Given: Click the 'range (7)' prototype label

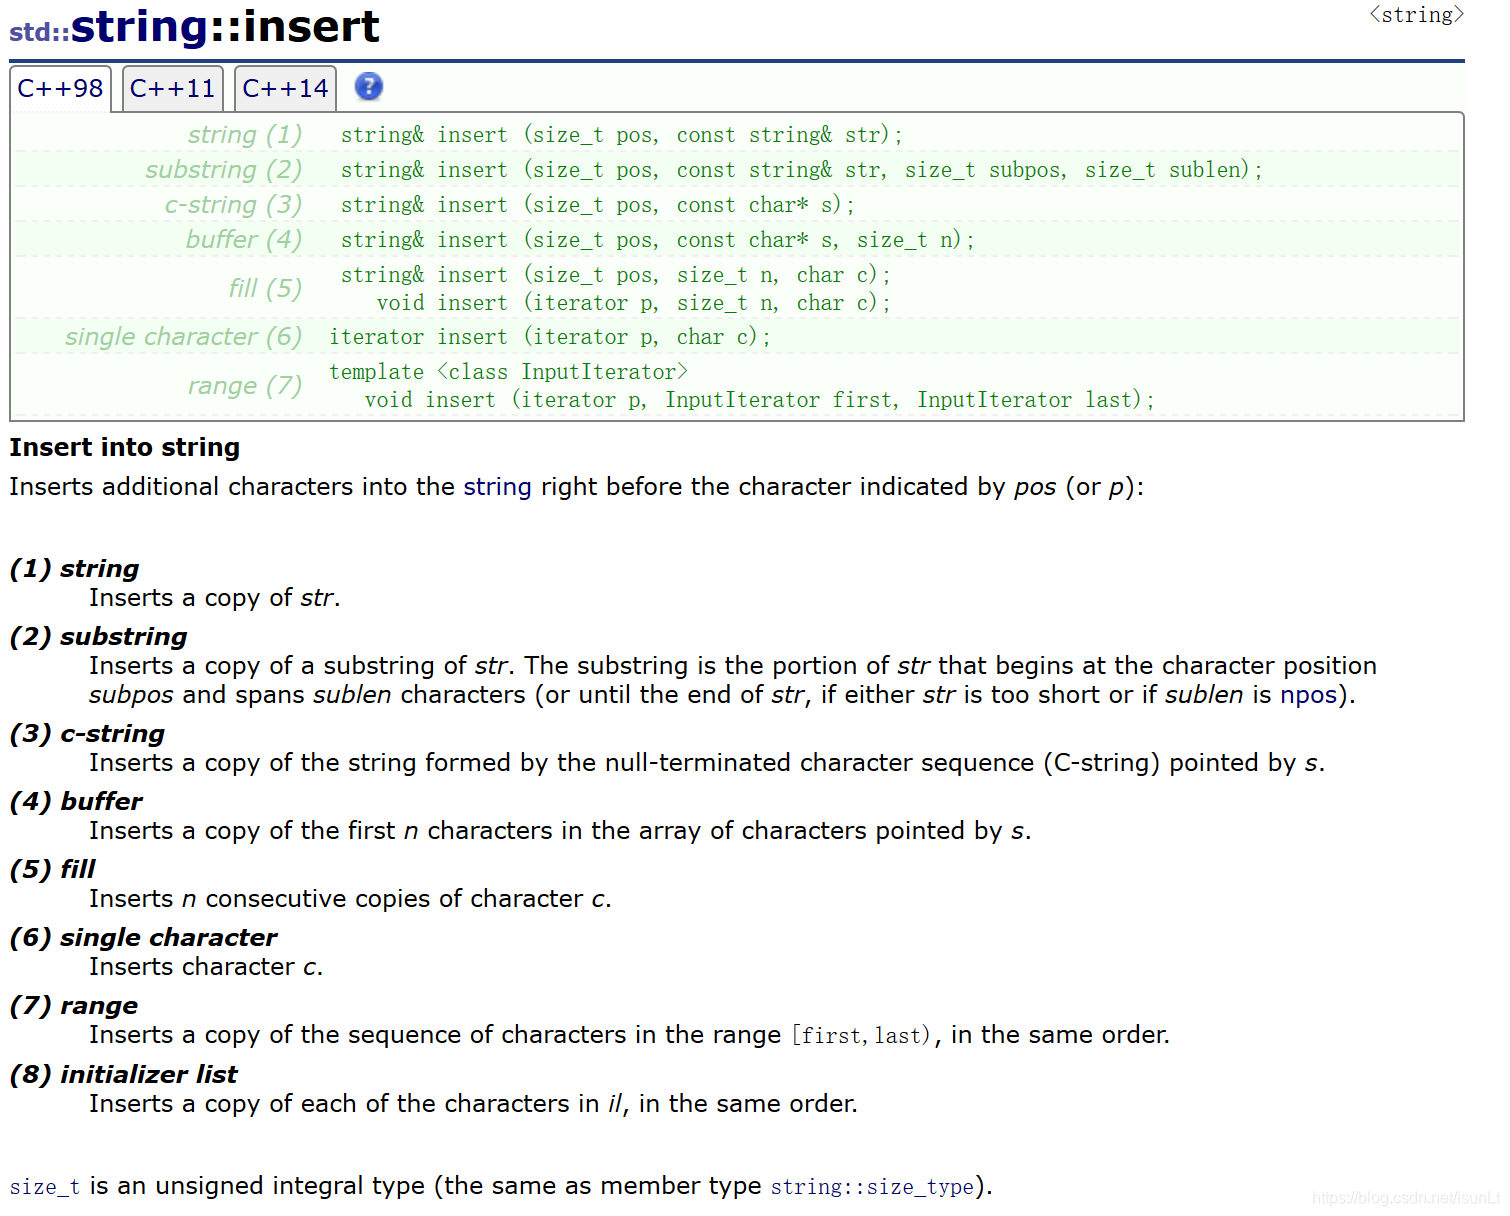Looking at the screenshot, I should pyautogui.click(x=245, y=386).
